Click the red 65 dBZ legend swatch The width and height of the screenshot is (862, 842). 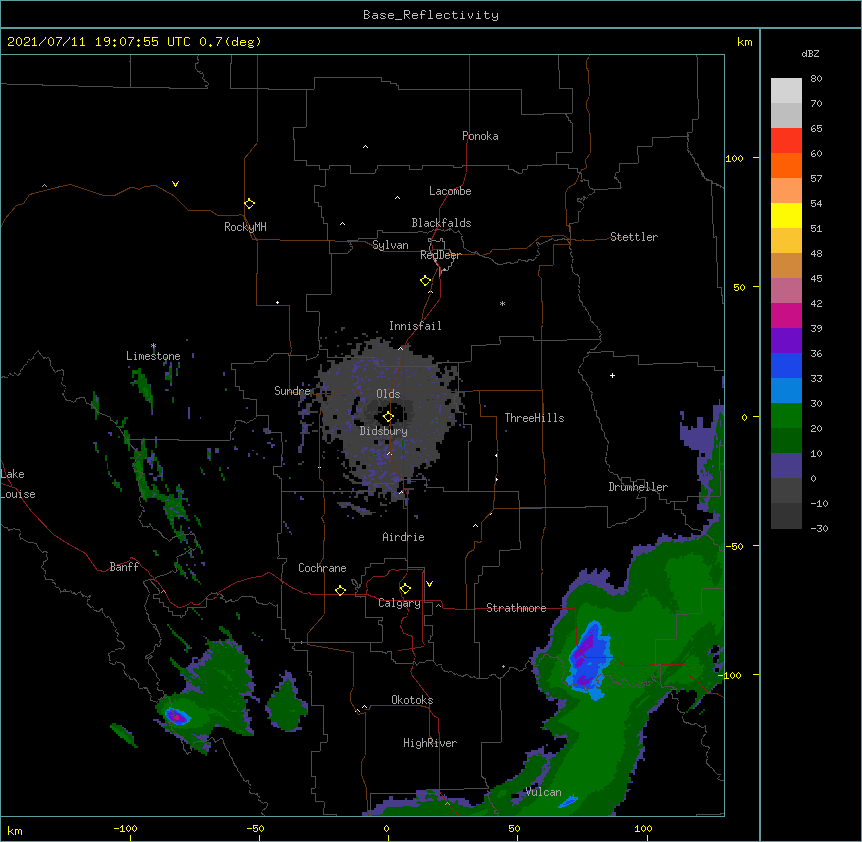click(786, 140)
